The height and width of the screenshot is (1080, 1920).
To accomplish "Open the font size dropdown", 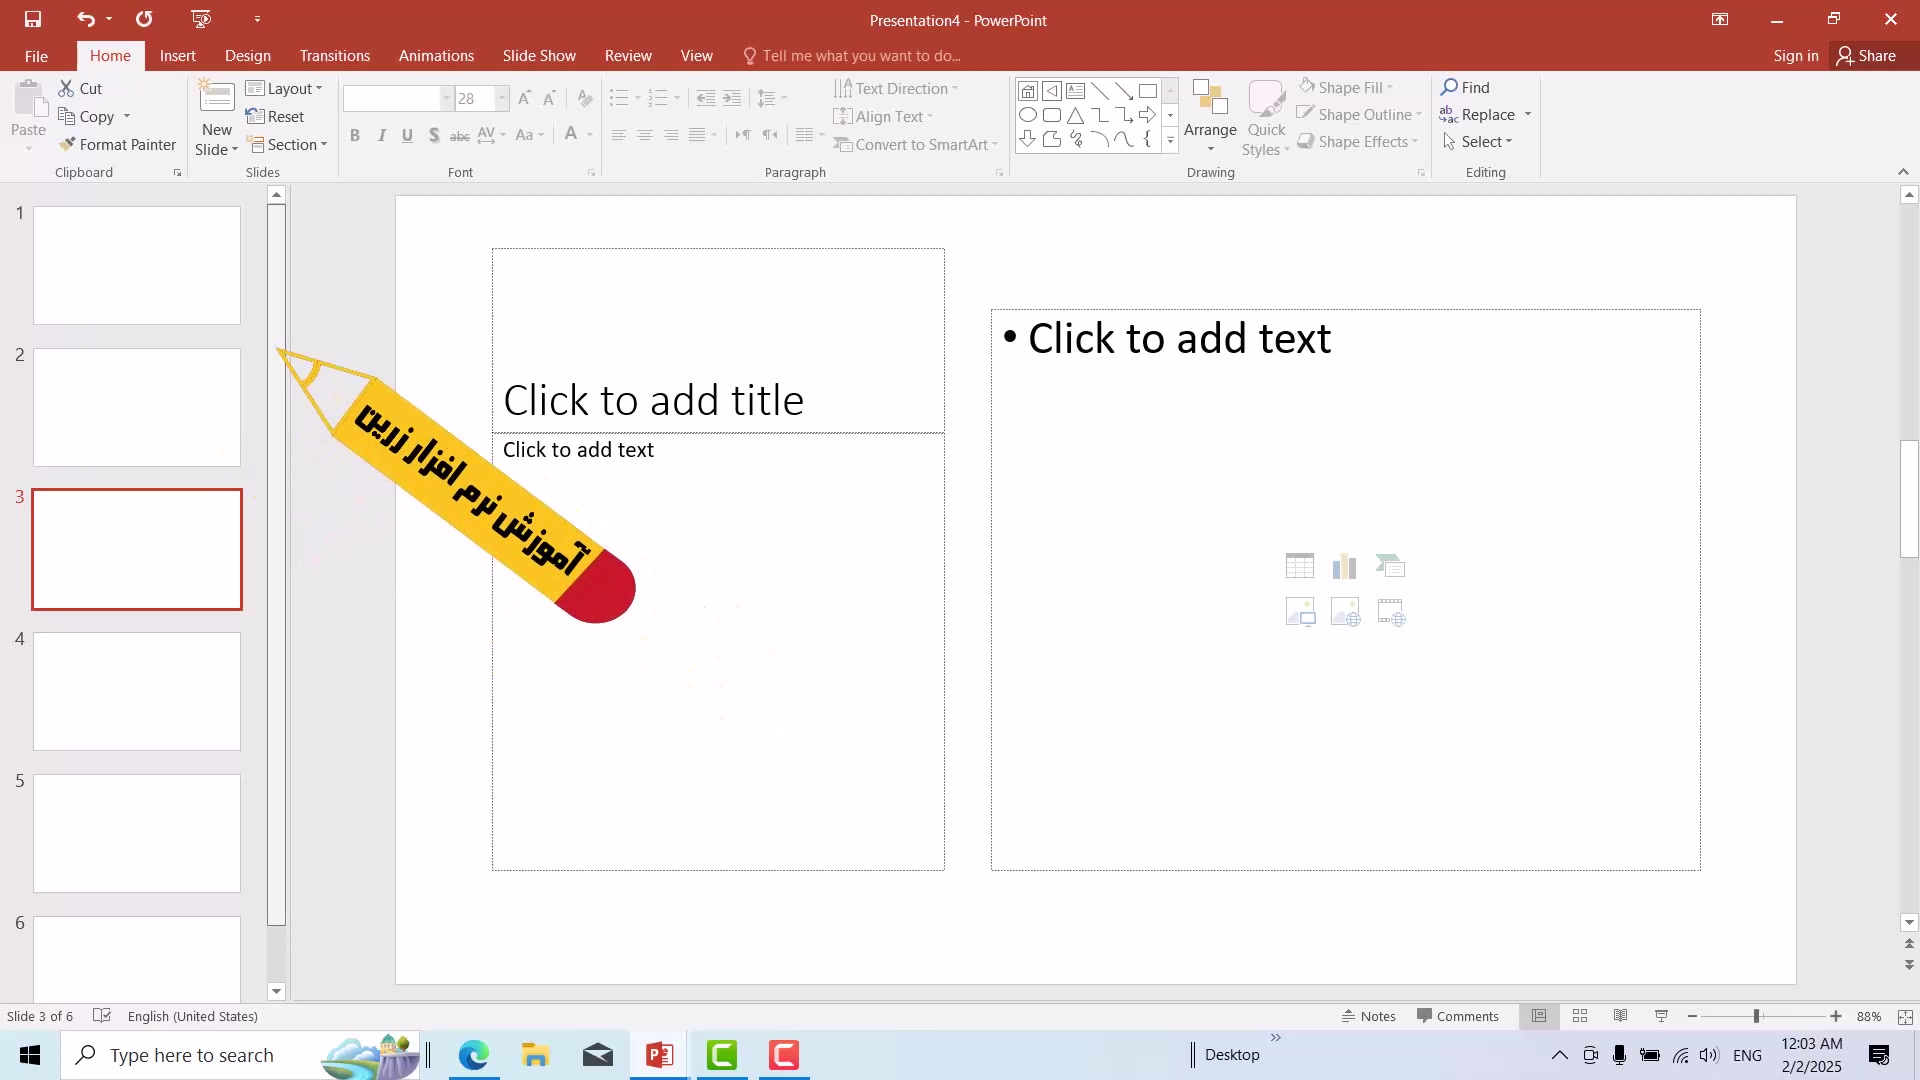I will point(501,98).
